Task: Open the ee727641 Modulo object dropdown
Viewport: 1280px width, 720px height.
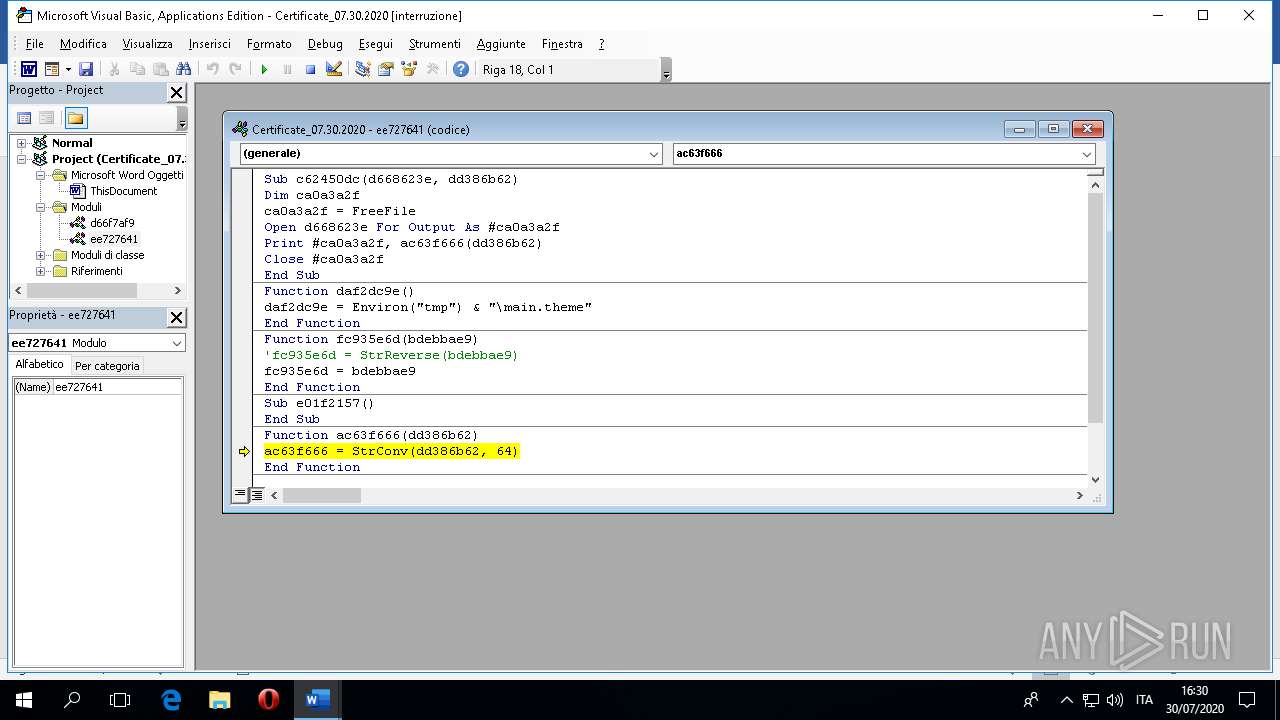Action: [176, 343]
